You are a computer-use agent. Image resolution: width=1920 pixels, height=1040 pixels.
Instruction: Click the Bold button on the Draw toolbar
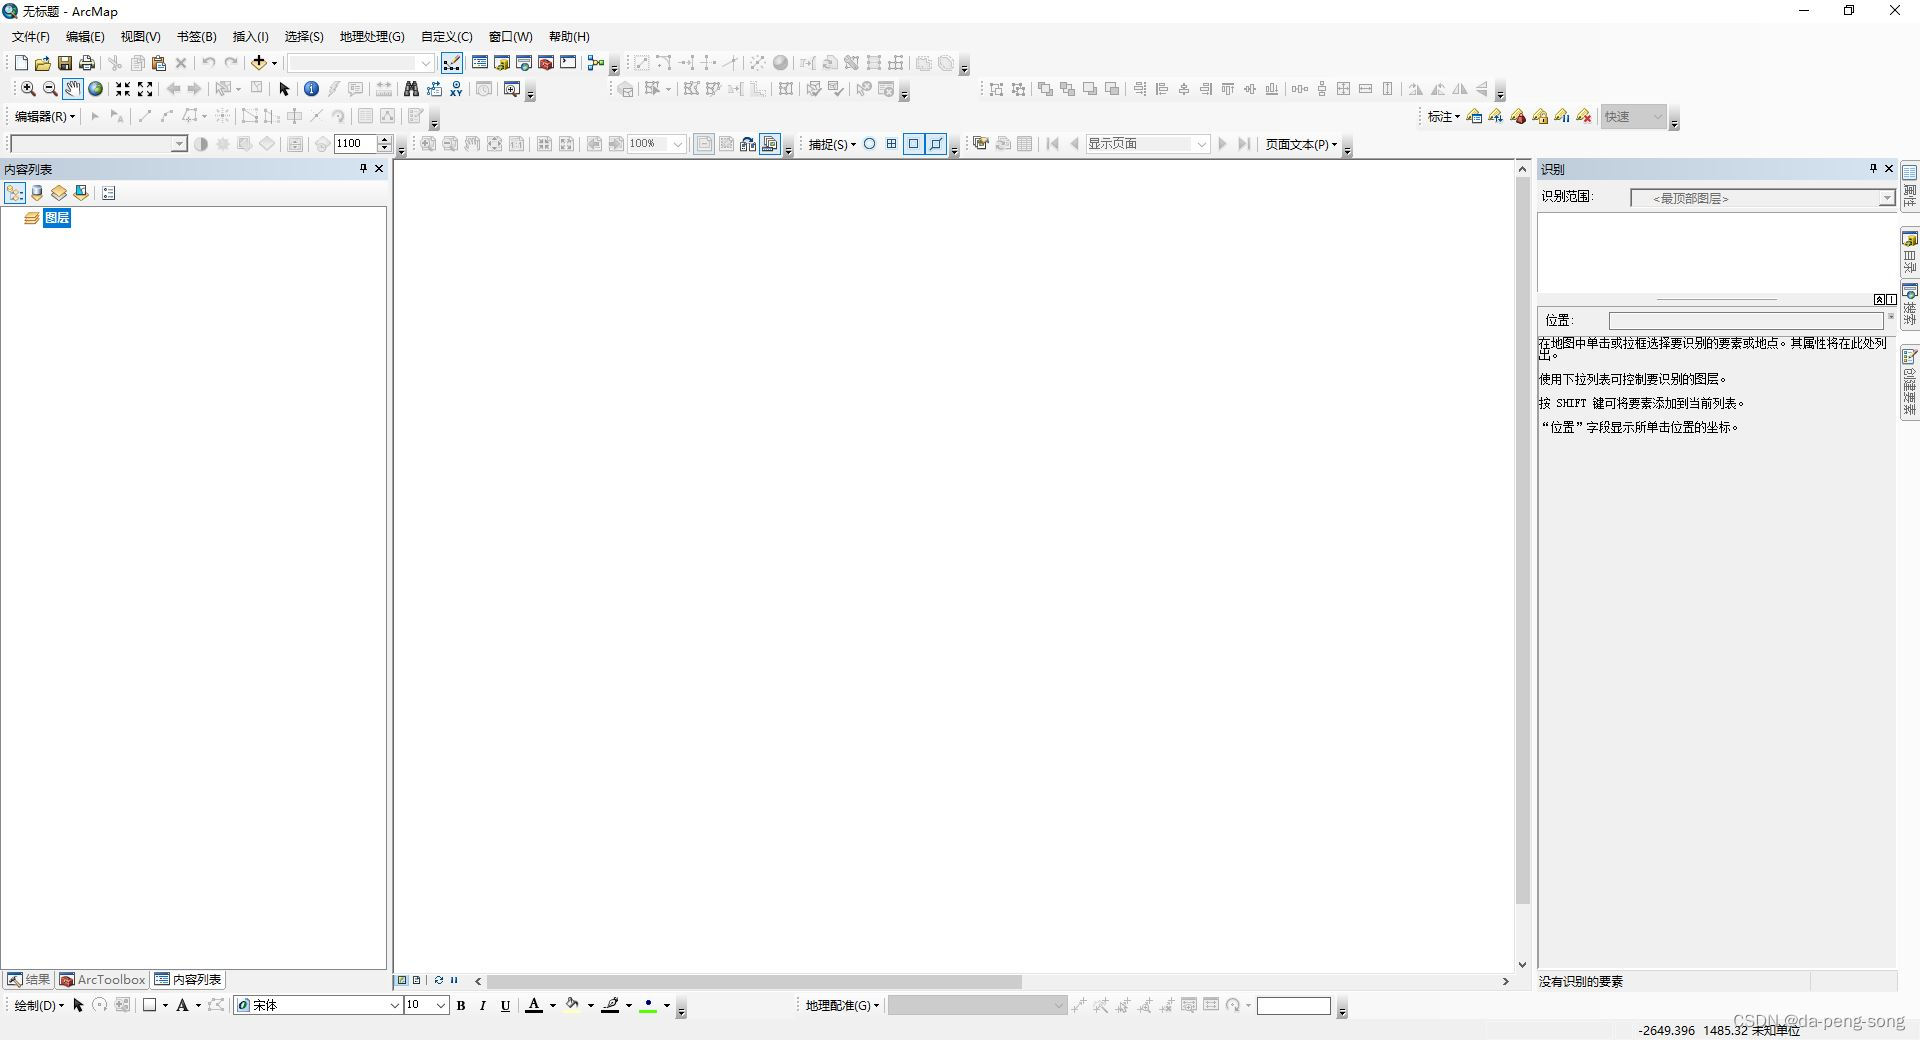click(x=461, y=1006)
